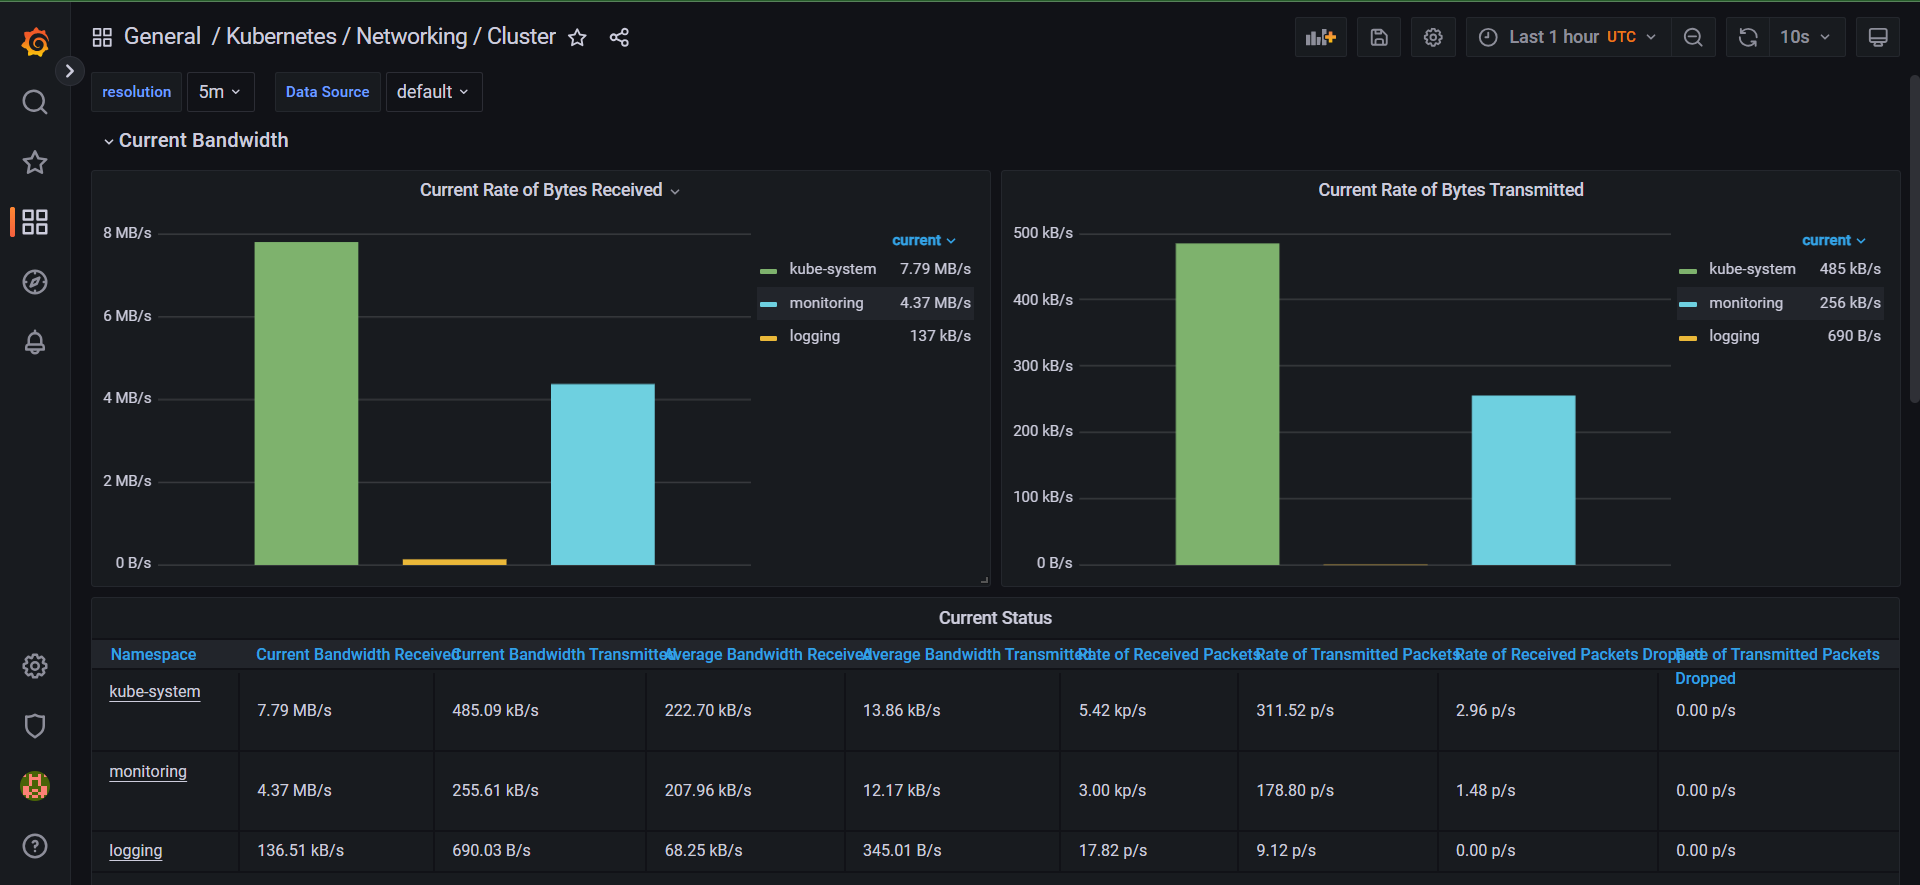Sort by Current Bandwidth Received column
The width and height of the screenshot is (1920, 885).
355,654
